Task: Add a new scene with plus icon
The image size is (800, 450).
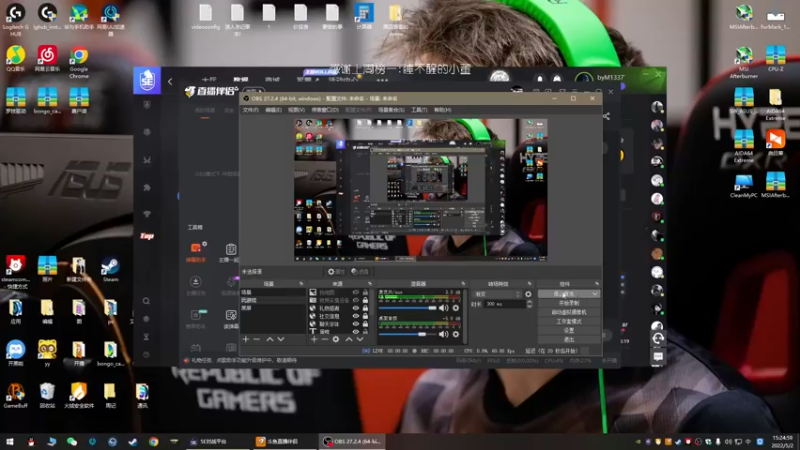Action: point(246,339)
